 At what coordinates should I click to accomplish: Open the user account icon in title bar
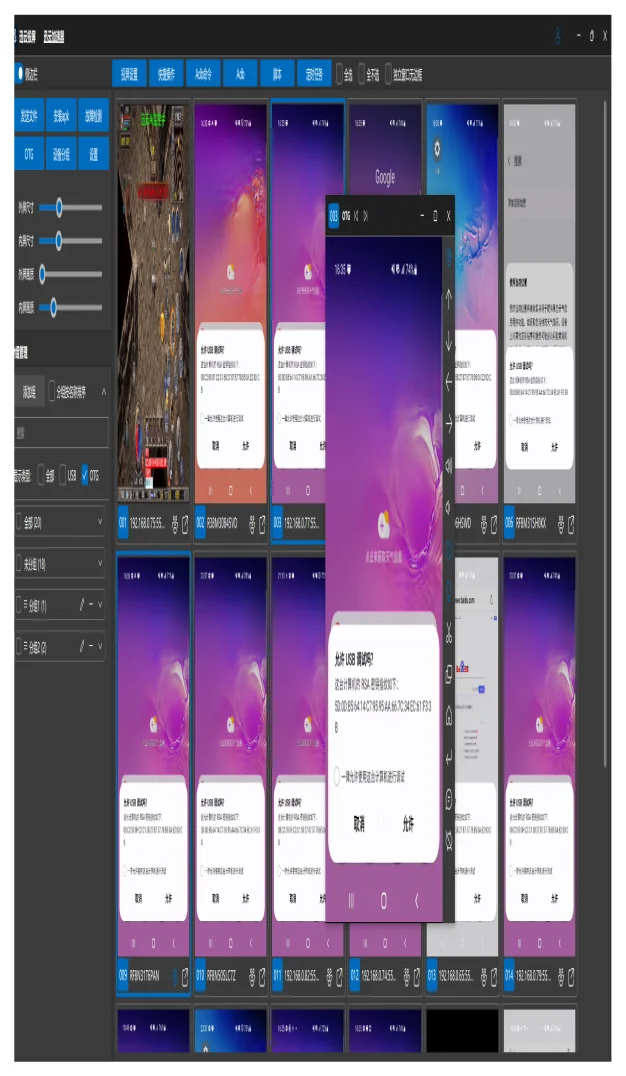click(x=558, y=36)
